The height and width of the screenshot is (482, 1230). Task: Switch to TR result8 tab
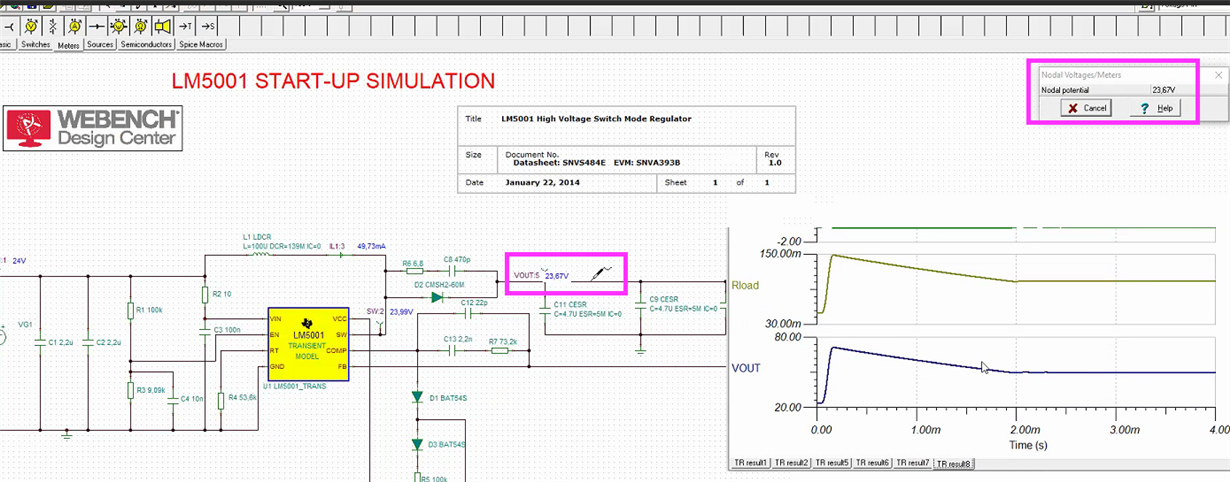tap(954, 464)
